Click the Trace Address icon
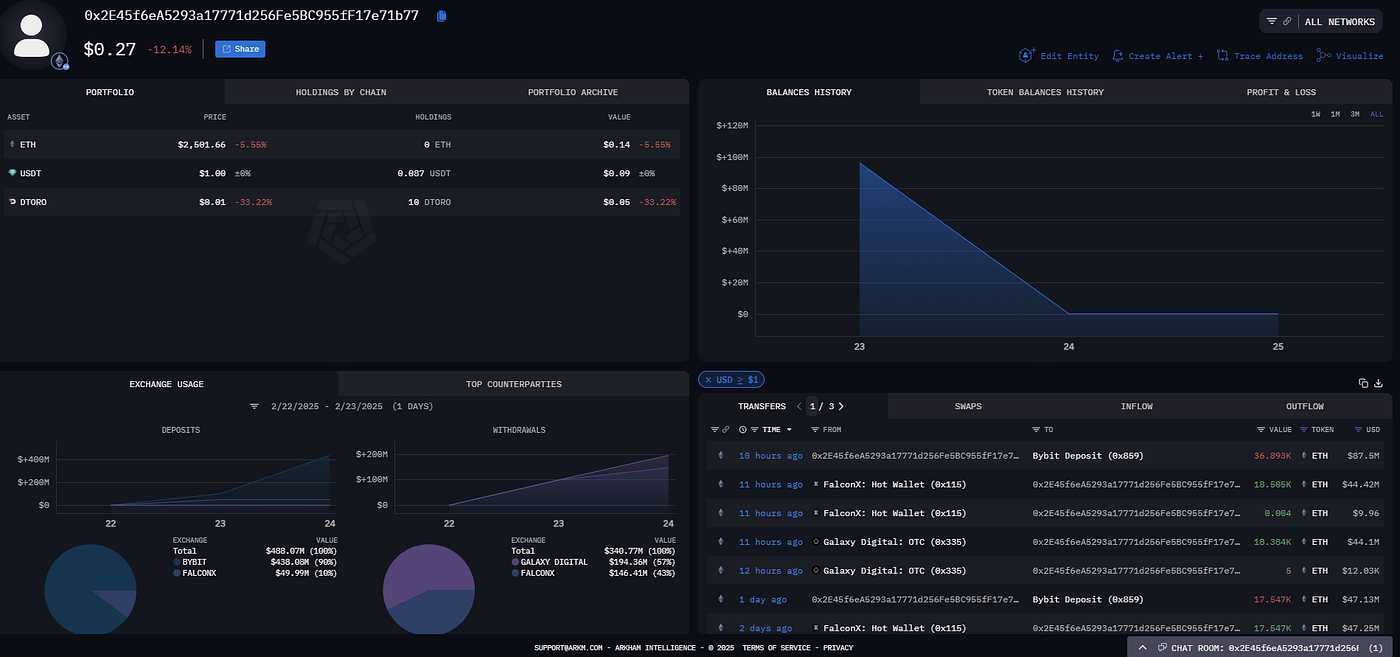The height and width of the screenshot is (657, 1400). coord(1222,56)
